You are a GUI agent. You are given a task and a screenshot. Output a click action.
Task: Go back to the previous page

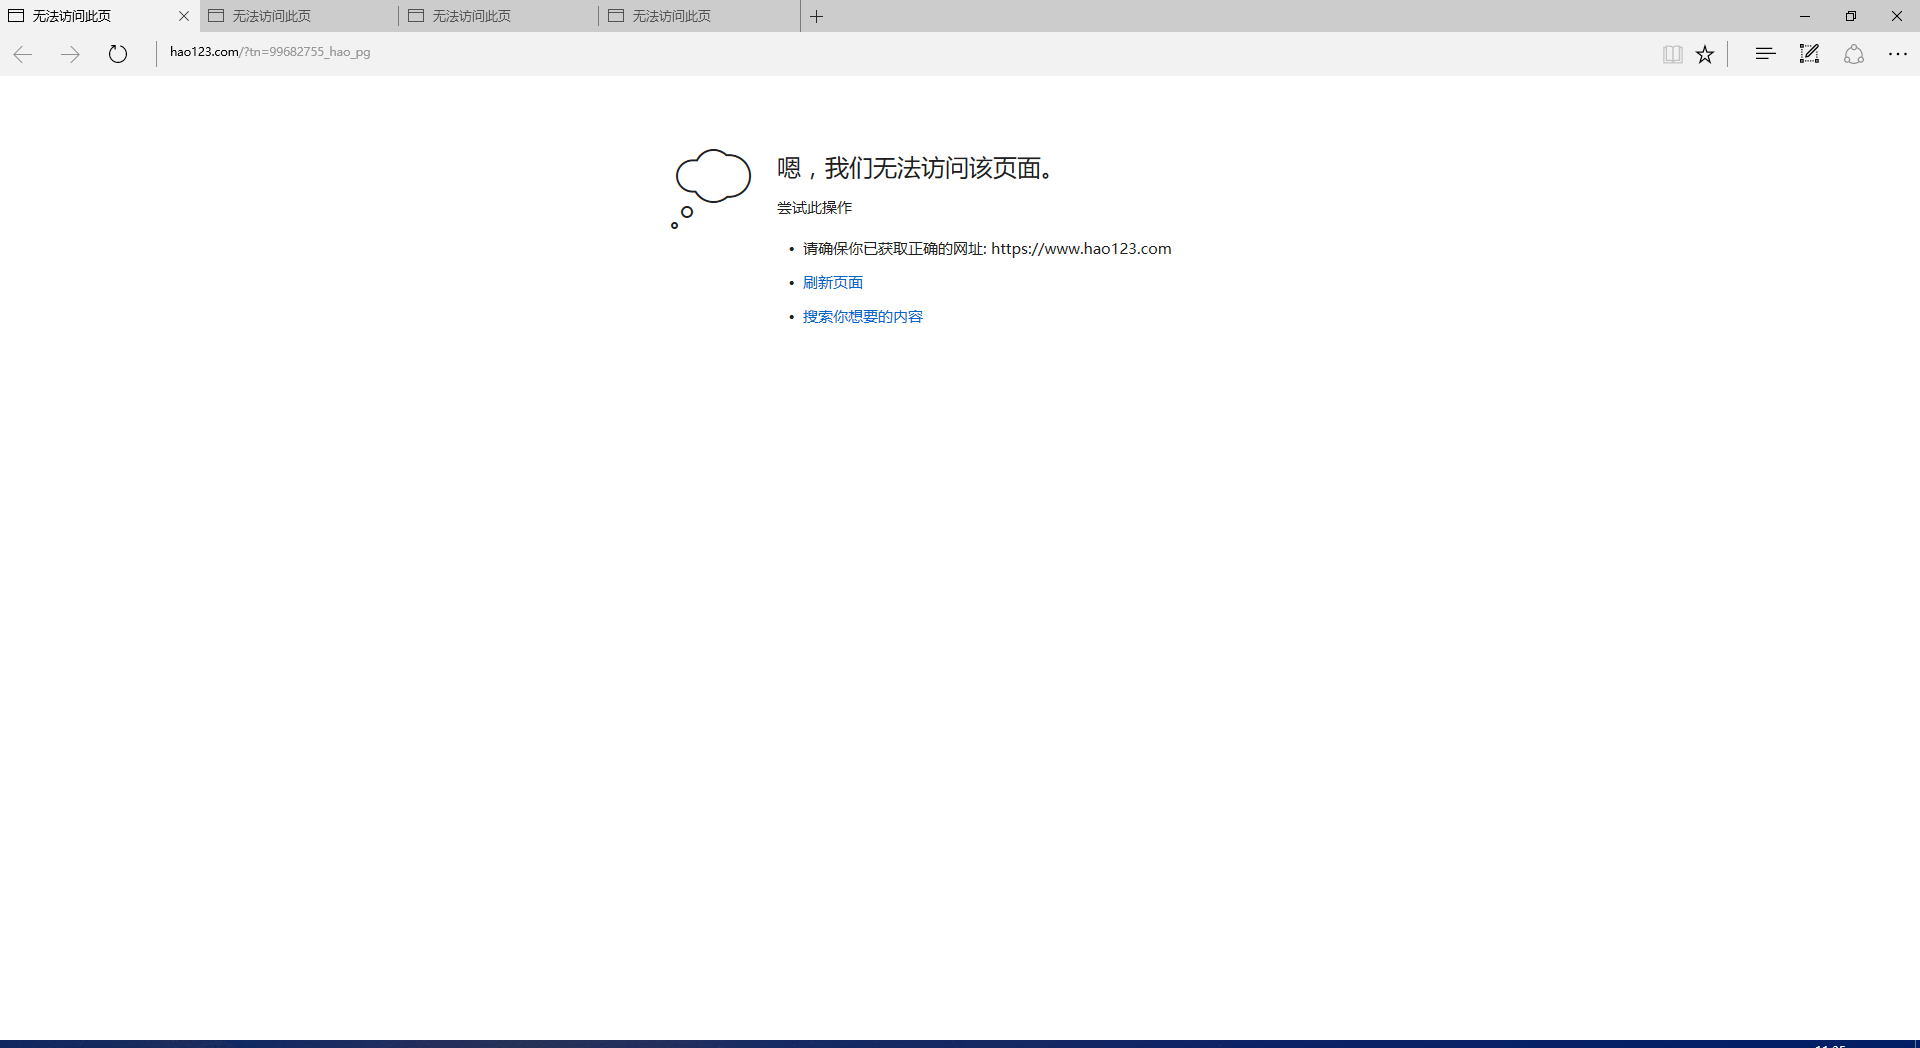coord(23,54)
